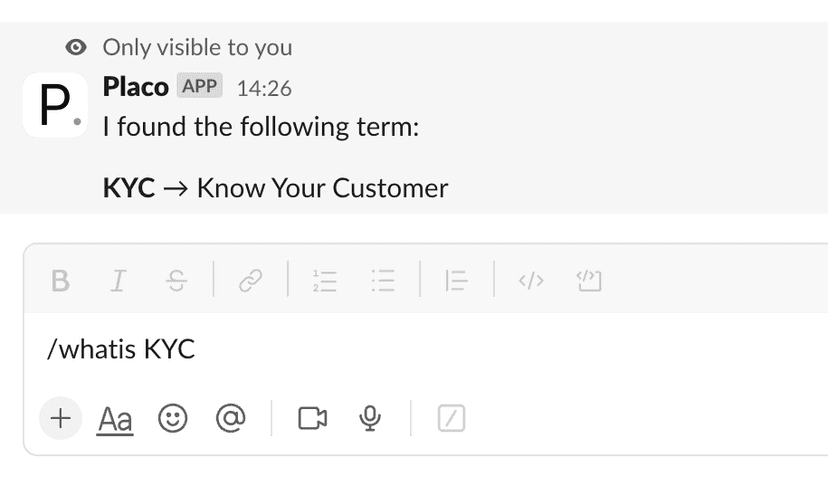The image size is (828, 477).
Task: Apply blockquote formatting
Action: click(x=456, y=281)
